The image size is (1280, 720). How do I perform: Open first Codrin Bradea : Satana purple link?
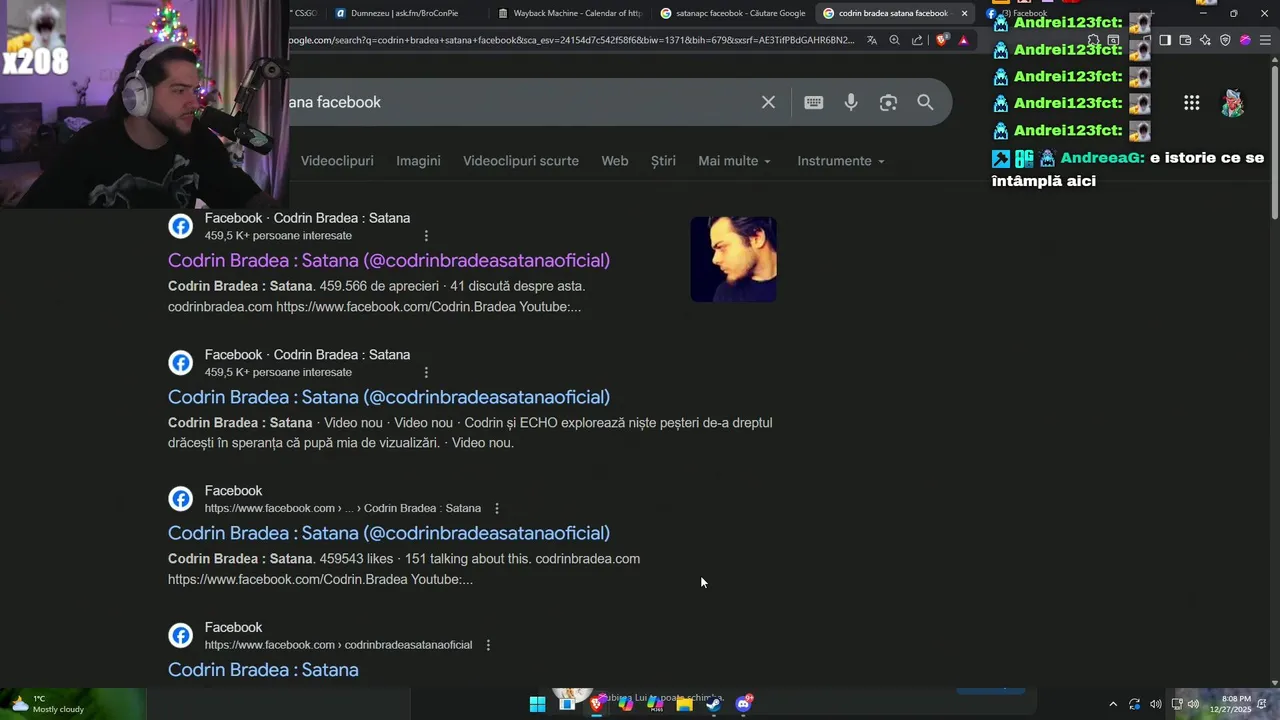tap(389, 260)
